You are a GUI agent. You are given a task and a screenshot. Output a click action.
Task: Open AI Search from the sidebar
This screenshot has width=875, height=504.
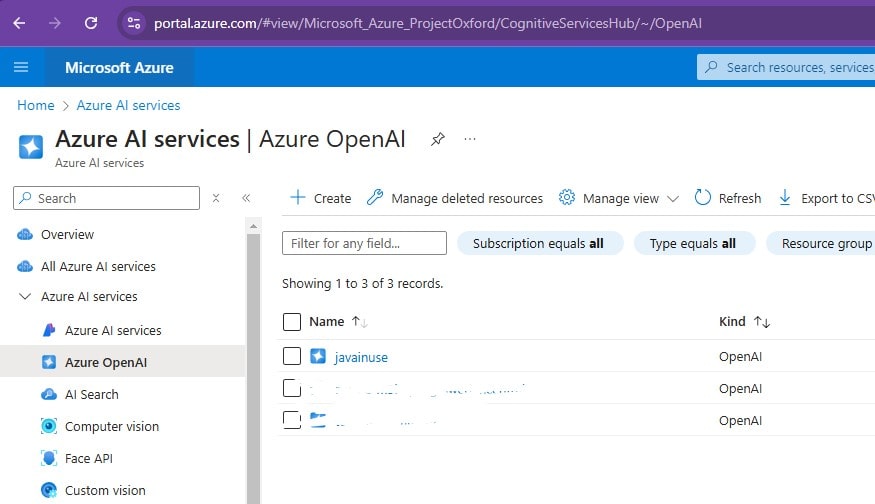91,394
